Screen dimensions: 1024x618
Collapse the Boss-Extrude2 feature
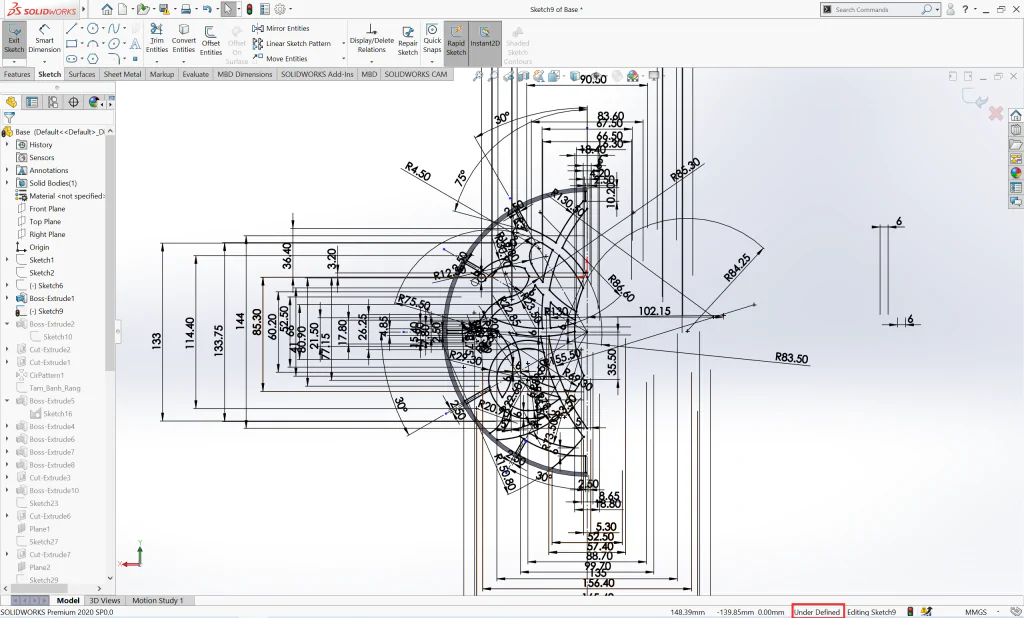7,323
